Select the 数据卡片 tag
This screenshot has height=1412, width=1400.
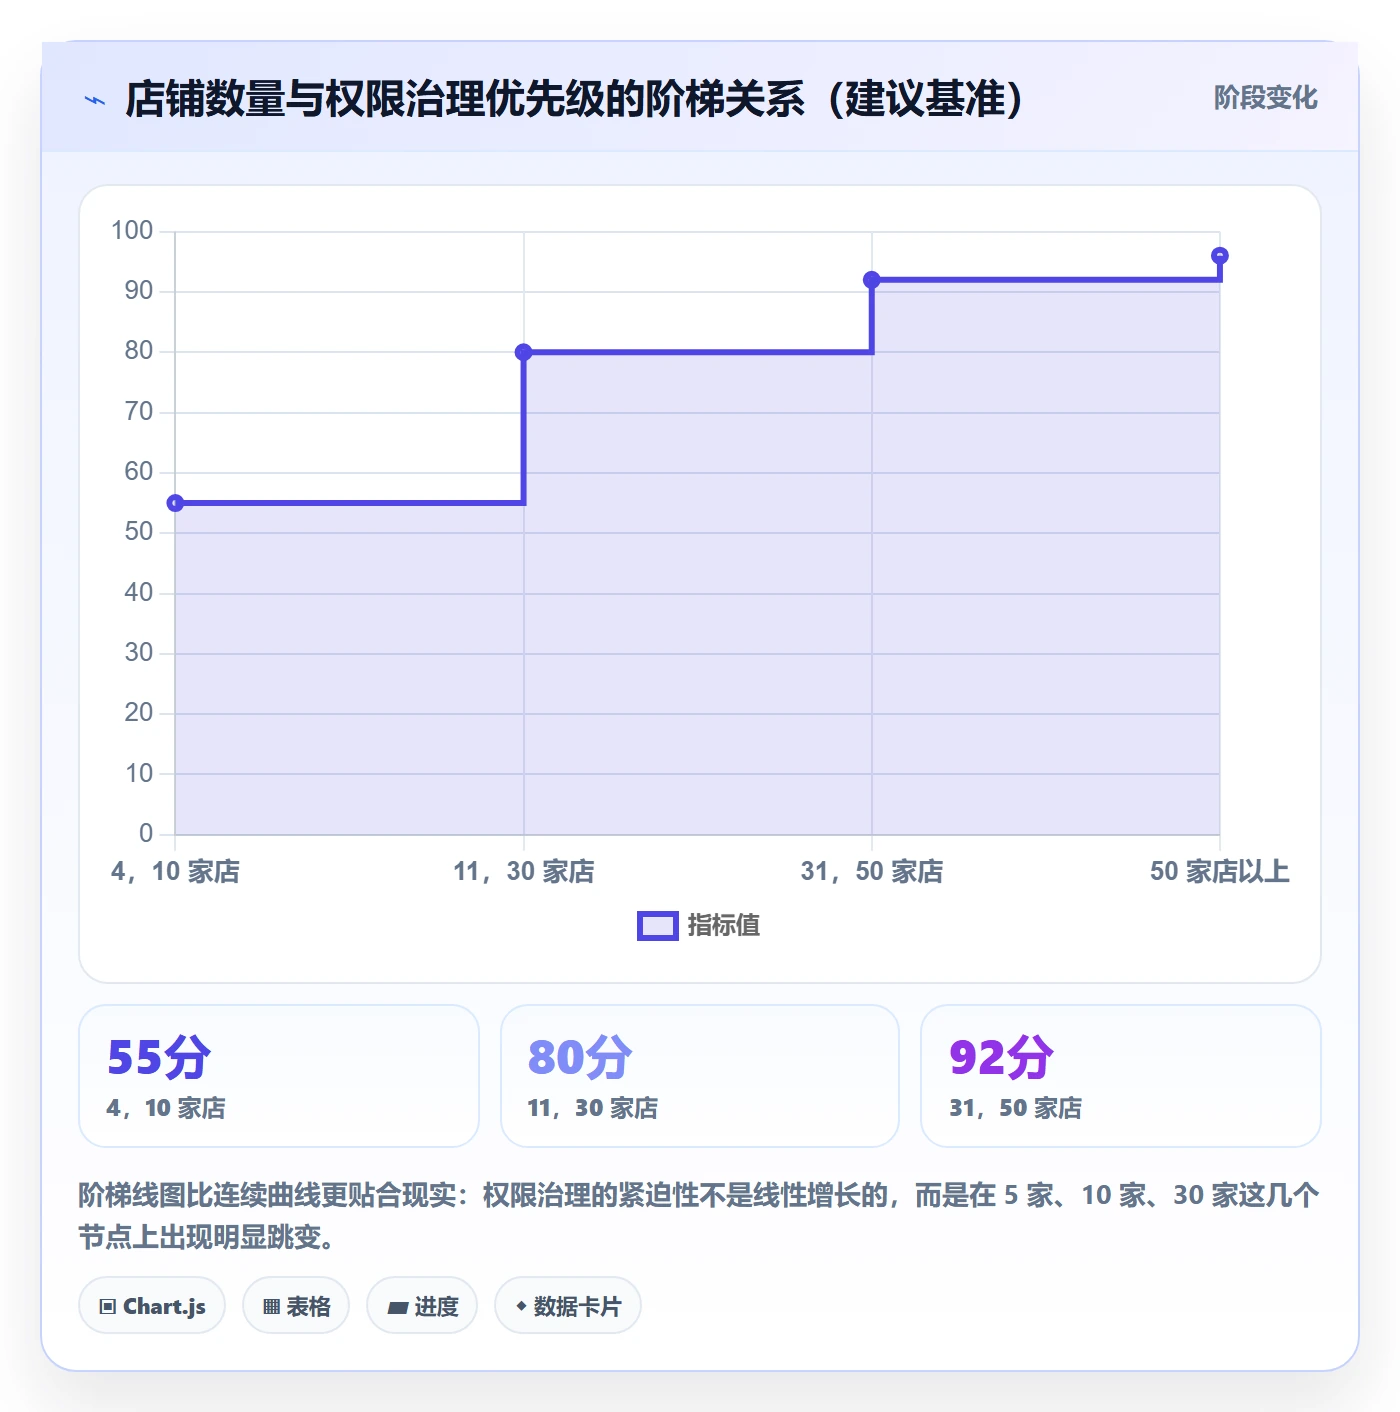coord(568,1305)
